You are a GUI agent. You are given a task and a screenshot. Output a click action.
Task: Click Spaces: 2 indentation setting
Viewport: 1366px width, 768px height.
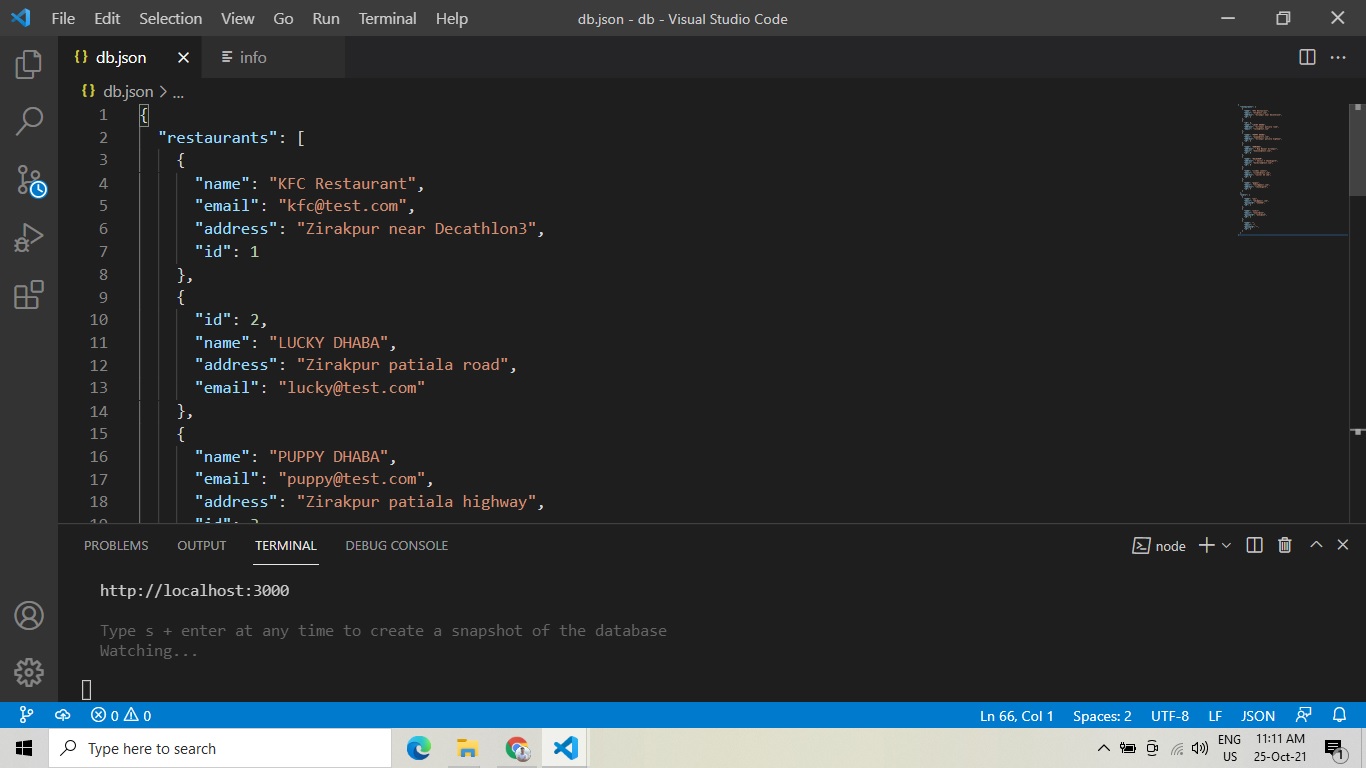[x=1101, y=715]
